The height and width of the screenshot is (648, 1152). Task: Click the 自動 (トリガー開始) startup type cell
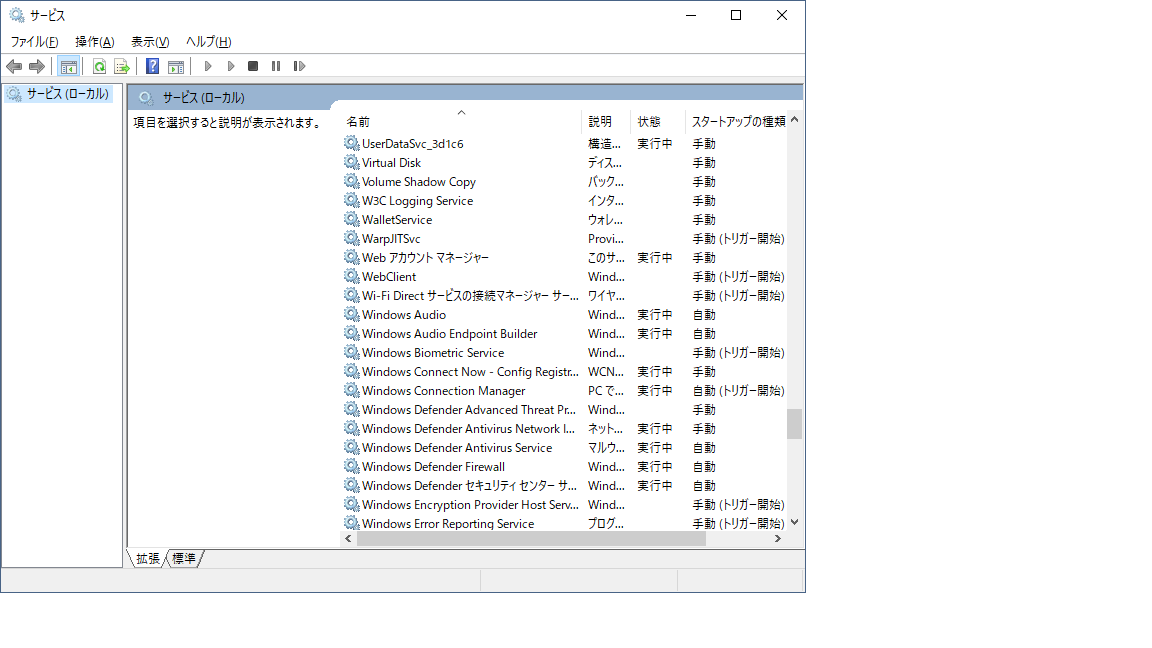point(738,391)
